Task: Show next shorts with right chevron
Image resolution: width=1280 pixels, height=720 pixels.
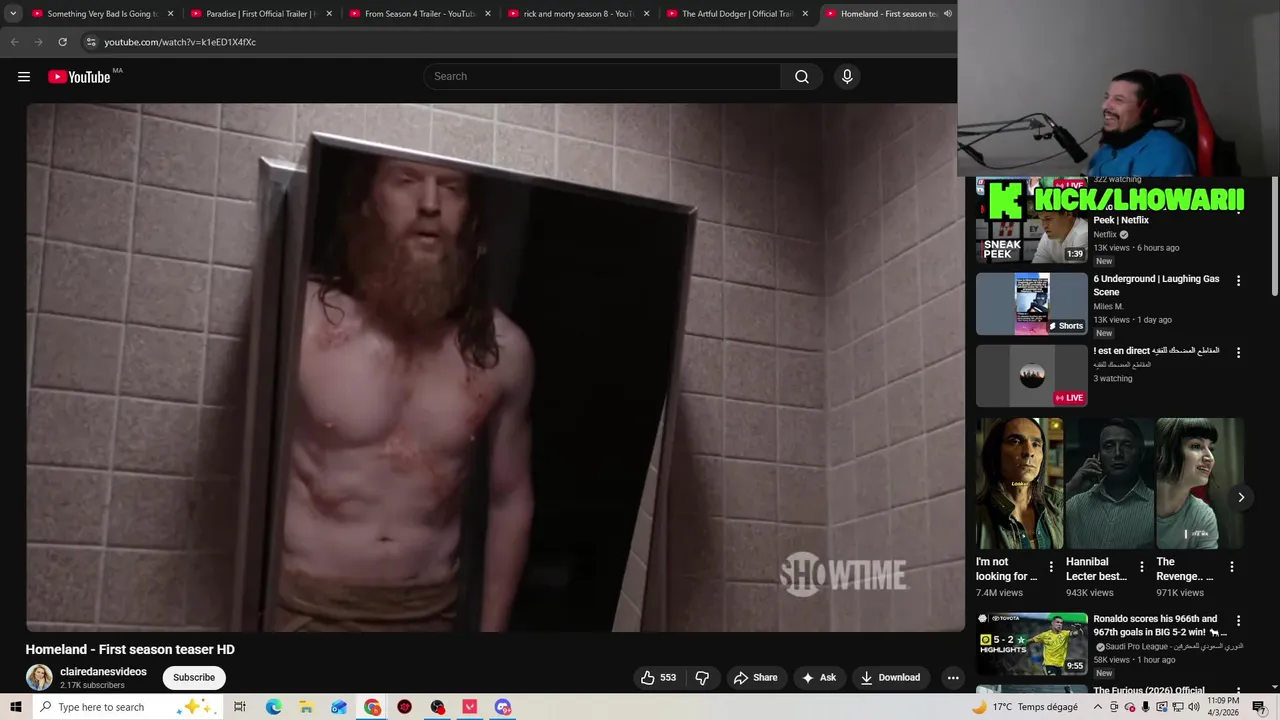Action: (x=1241, y=497)
